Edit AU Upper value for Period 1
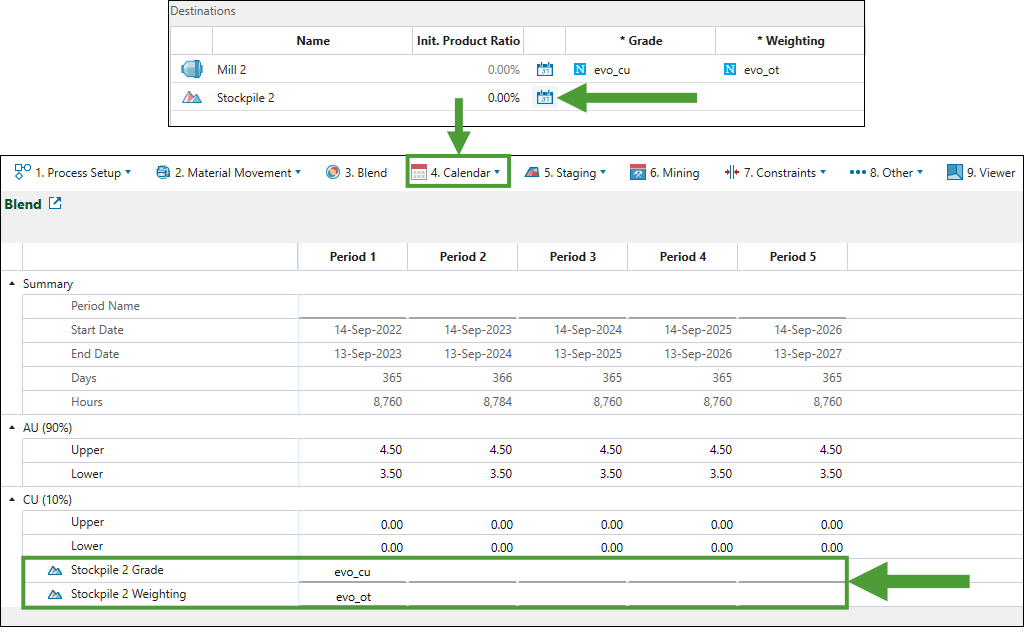 click(x=353, y=450)
